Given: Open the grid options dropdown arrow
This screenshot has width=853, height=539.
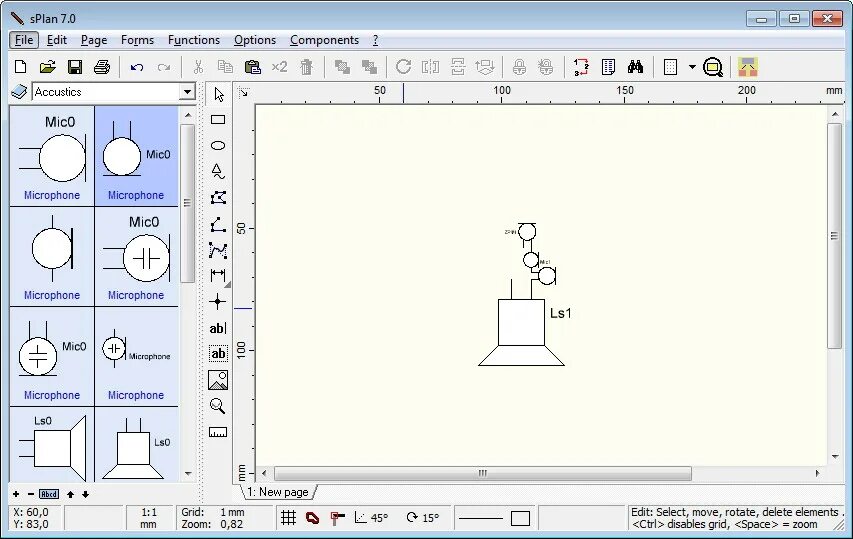Looking at the screenshot, I should [692, 67].
